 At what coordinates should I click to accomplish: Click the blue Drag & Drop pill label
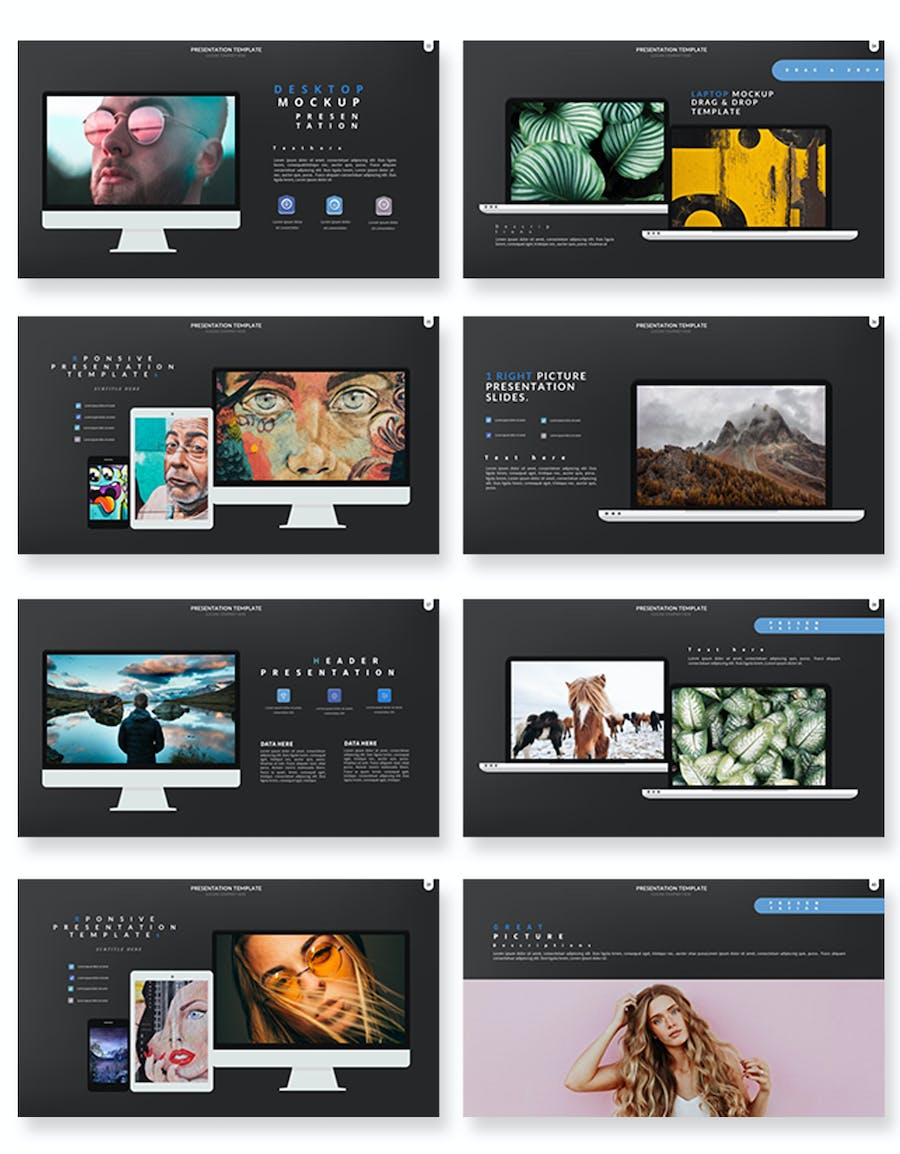(x=827, y=70)
